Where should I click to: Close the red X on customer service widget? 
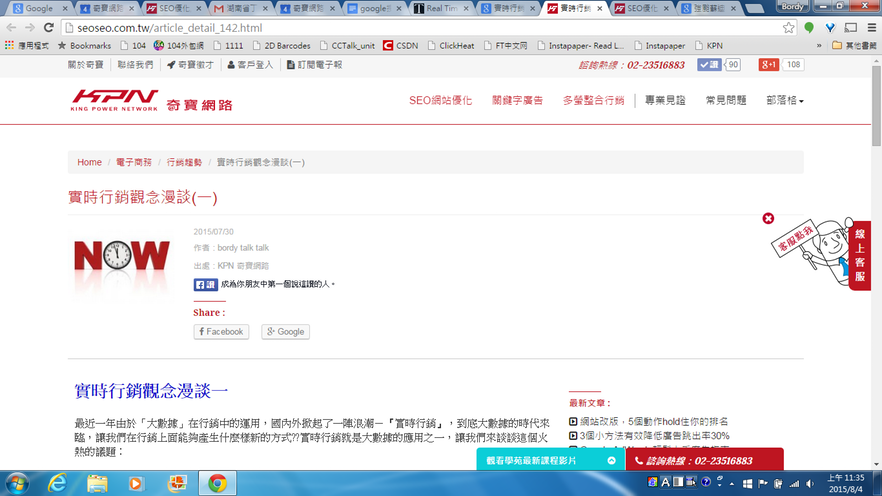[x=768, y=218]
